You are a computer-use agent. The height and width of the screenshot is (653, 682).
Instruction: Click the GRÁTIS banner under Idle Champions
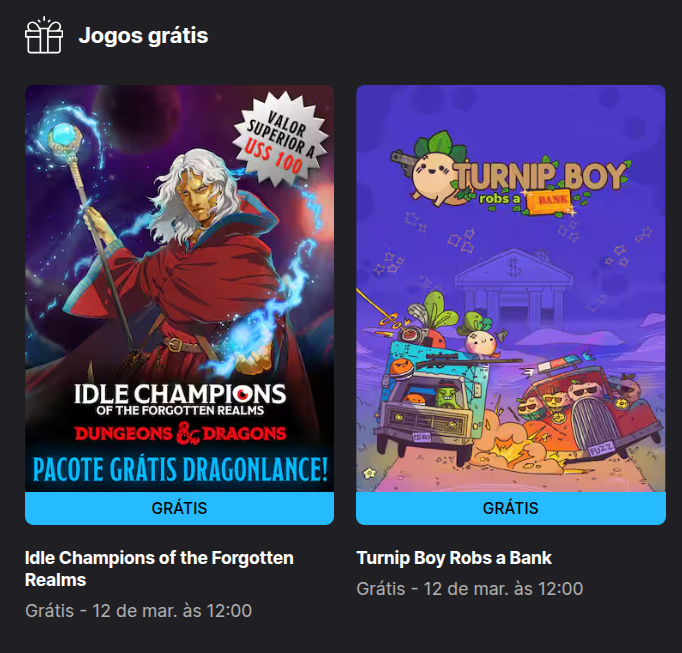(x=180, y=508)
